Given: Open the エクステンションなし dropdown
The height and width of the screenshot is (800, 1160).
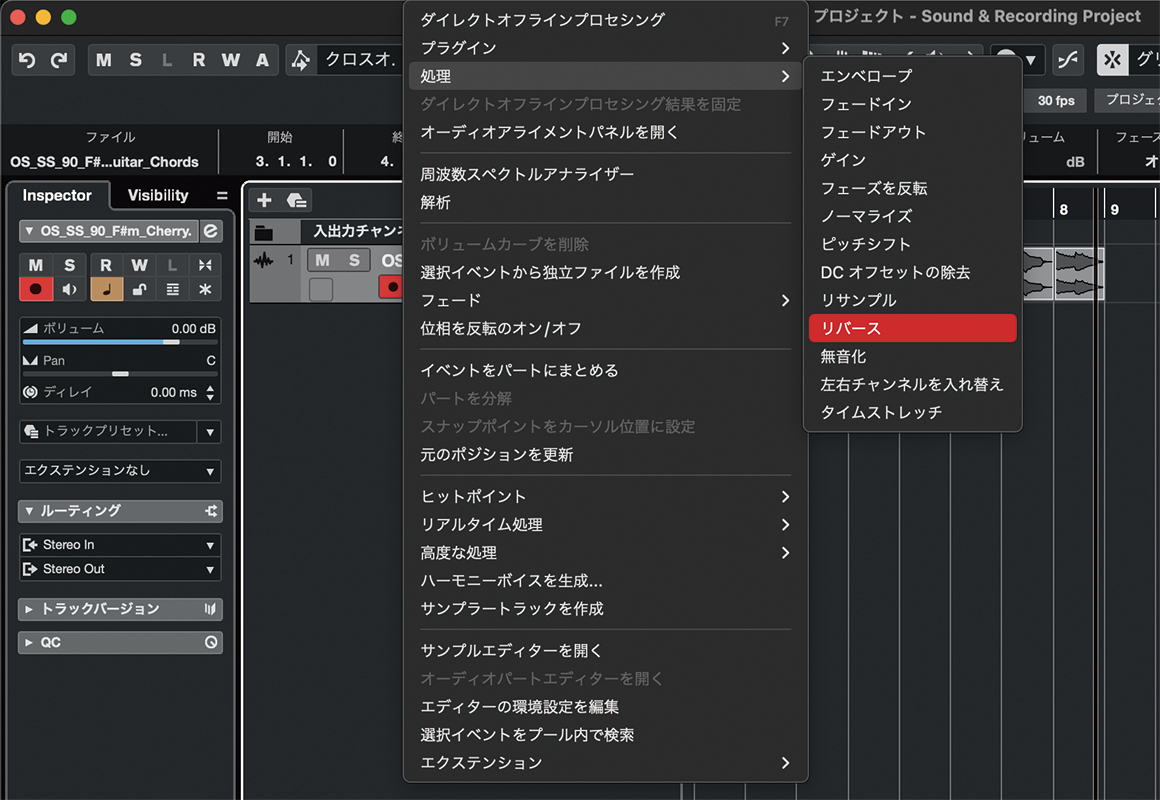Looking at the screenshot, I should point(120,471).
